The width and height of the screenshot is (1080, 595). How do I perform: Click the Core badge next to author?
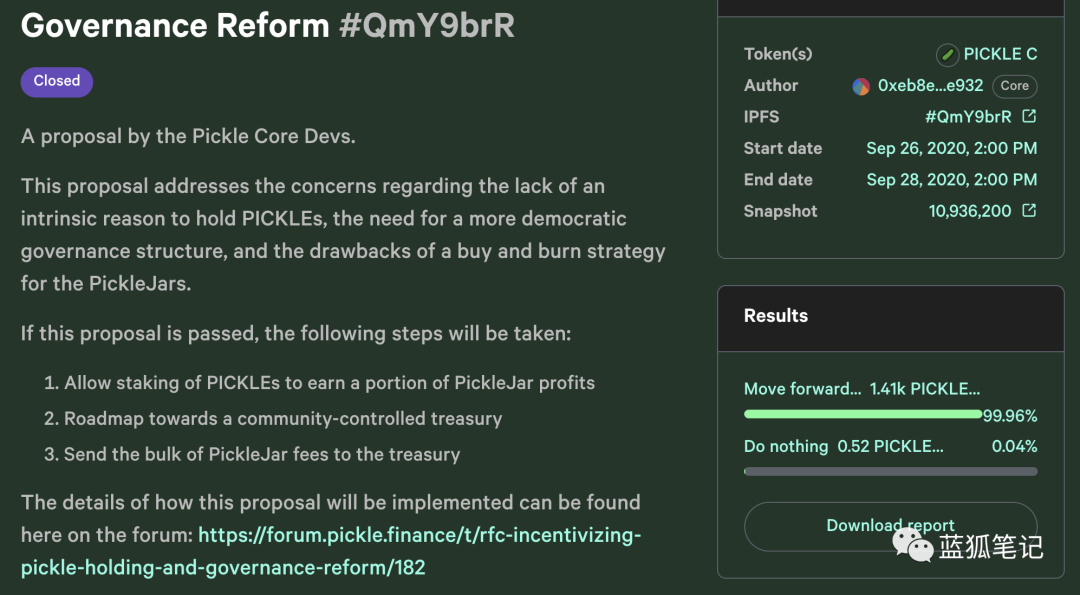(1015, 86)
